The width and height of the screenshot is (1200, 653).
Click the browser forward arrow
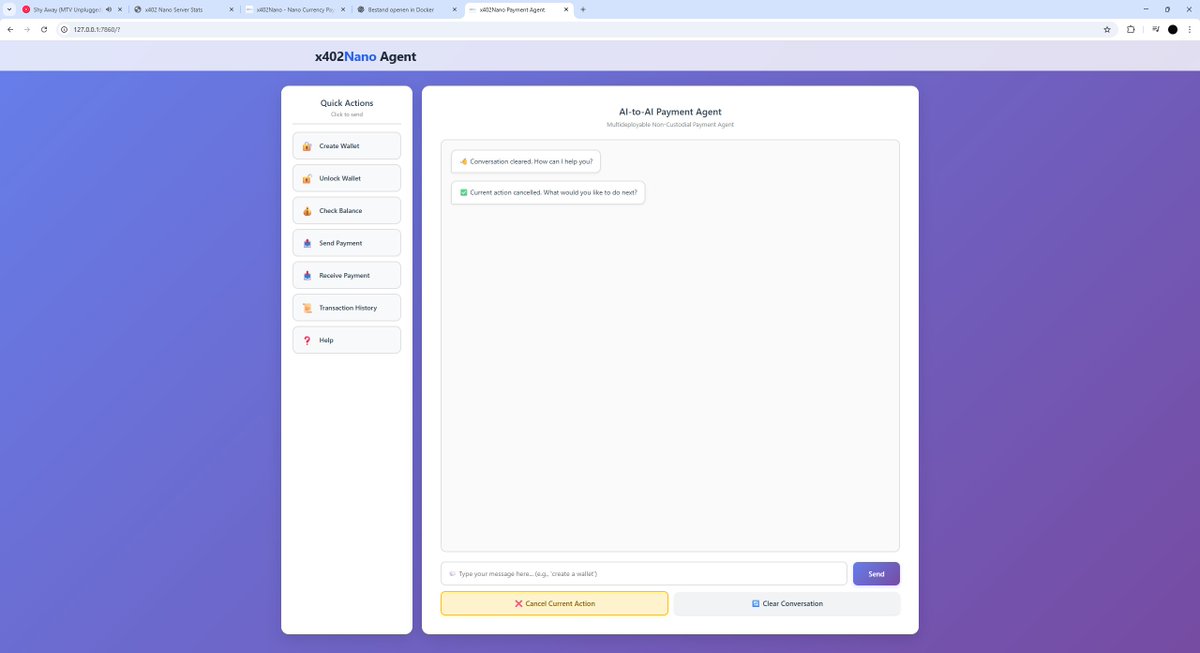27,29
